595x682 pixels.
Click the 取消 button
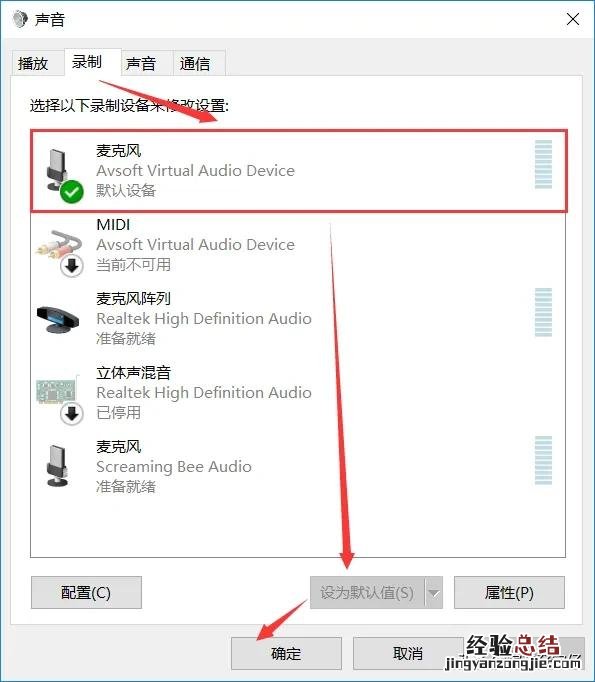pyautogui.click(x=408, y=654)
